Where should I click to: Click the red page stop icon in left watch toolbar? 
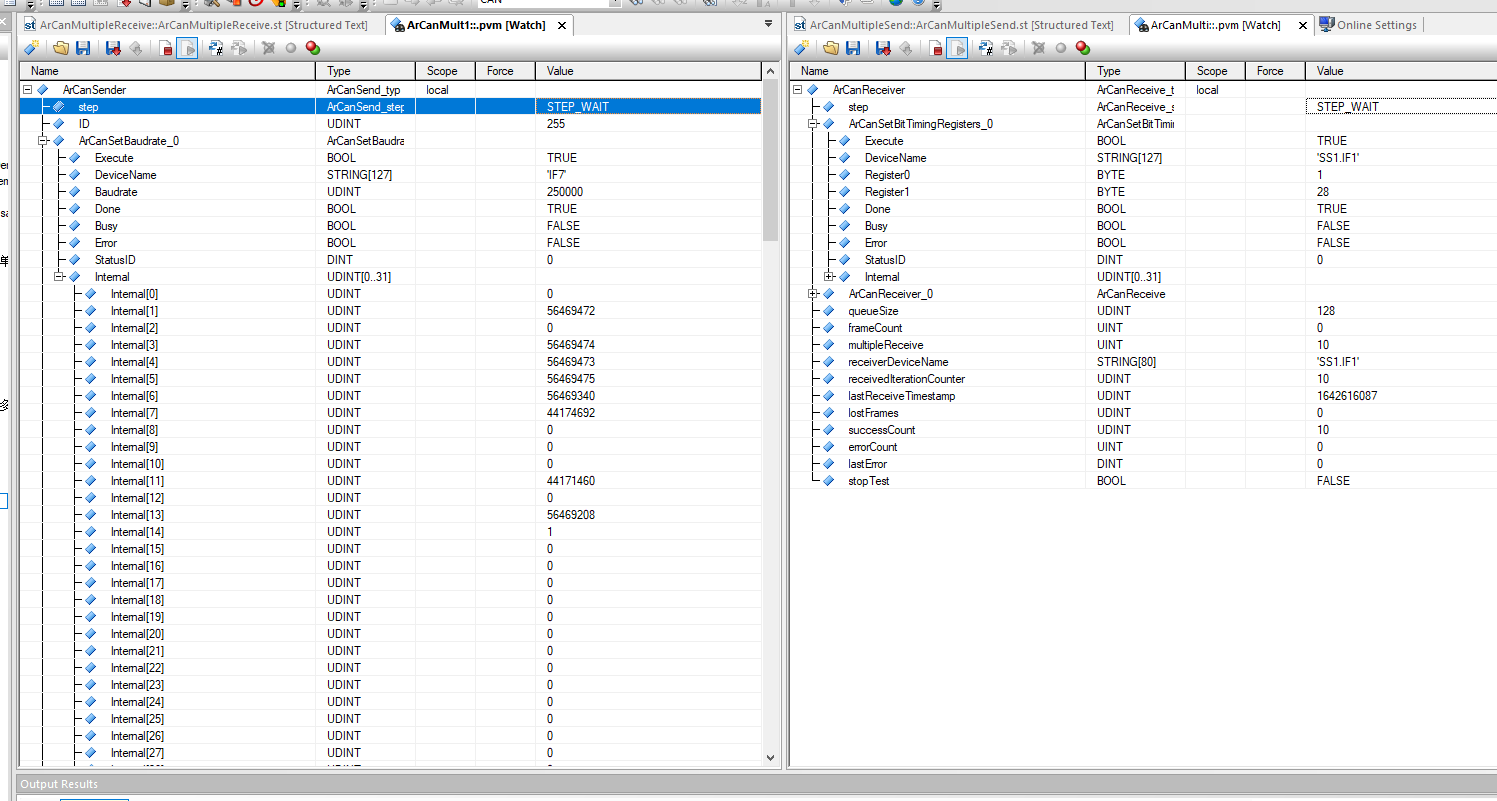tap(165, 47)
